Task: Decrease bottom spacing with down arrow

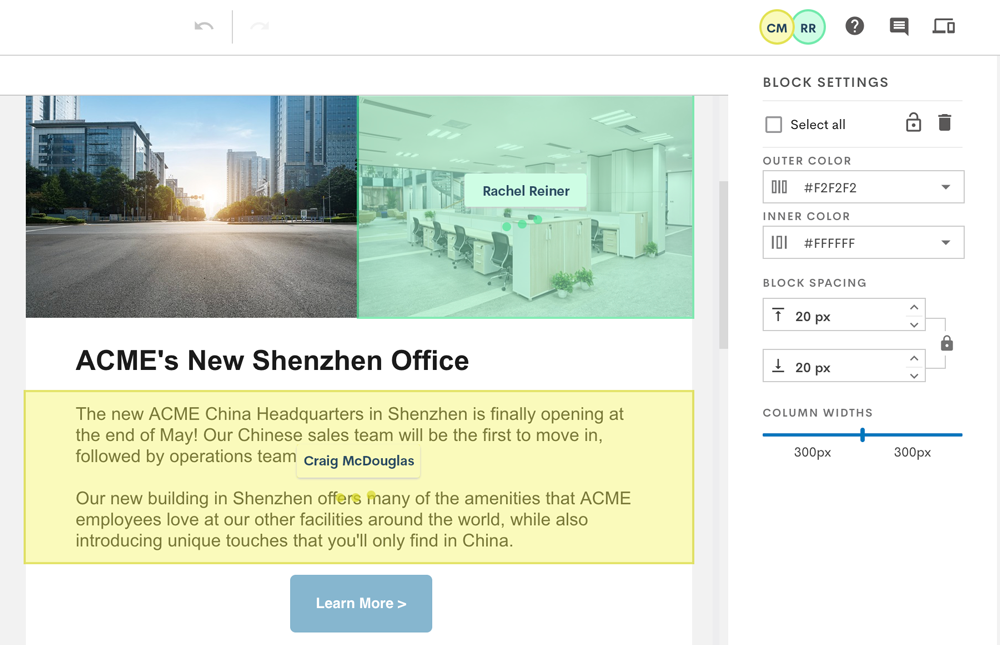Action: pos(914,375)
